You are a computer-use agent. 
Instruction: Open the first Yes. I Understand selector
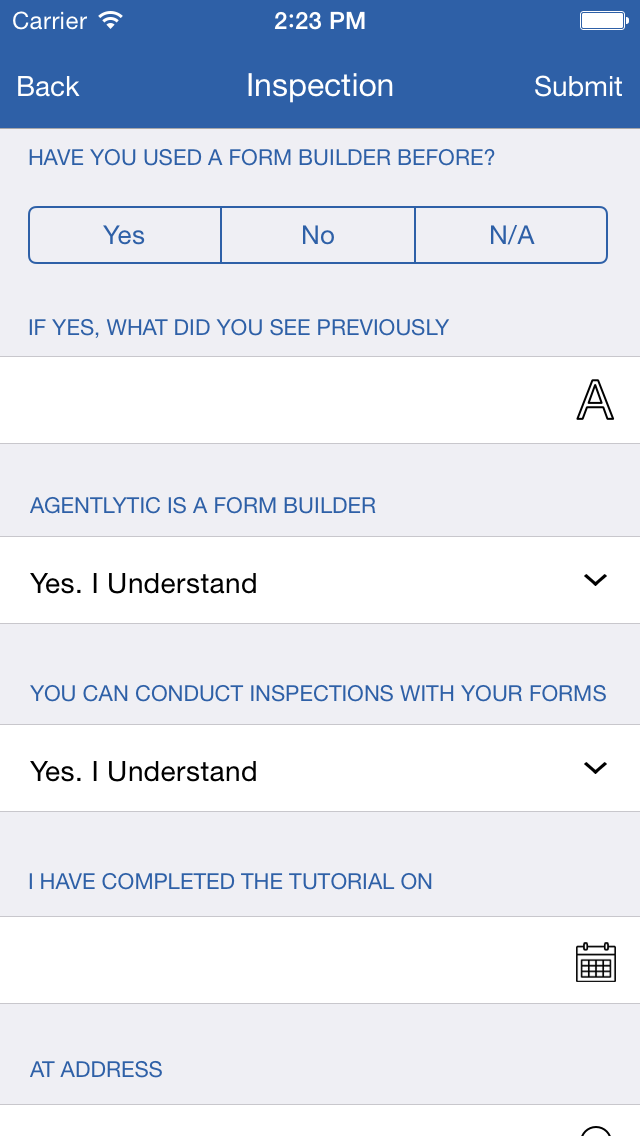(x=320, y=580)
